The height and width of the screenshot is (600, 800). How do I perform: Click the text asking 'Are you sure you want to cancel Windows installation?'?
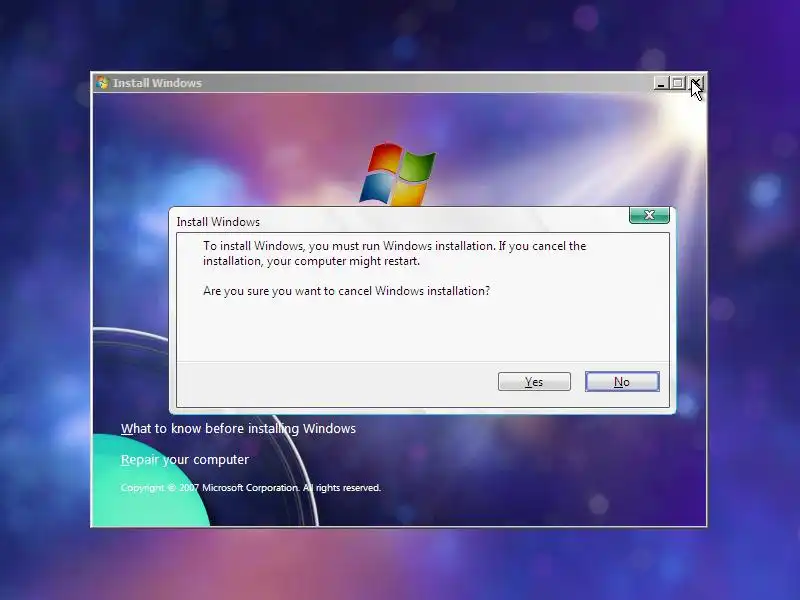(x=346, y=291)
